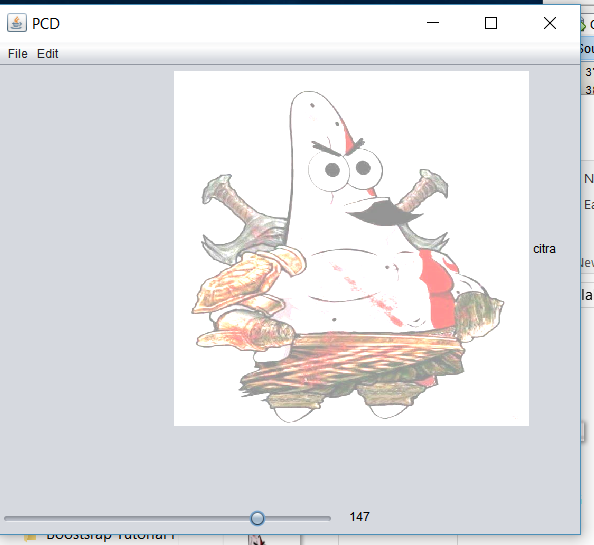Close the PCD window

pyautogui.click(x=550, y=23)
